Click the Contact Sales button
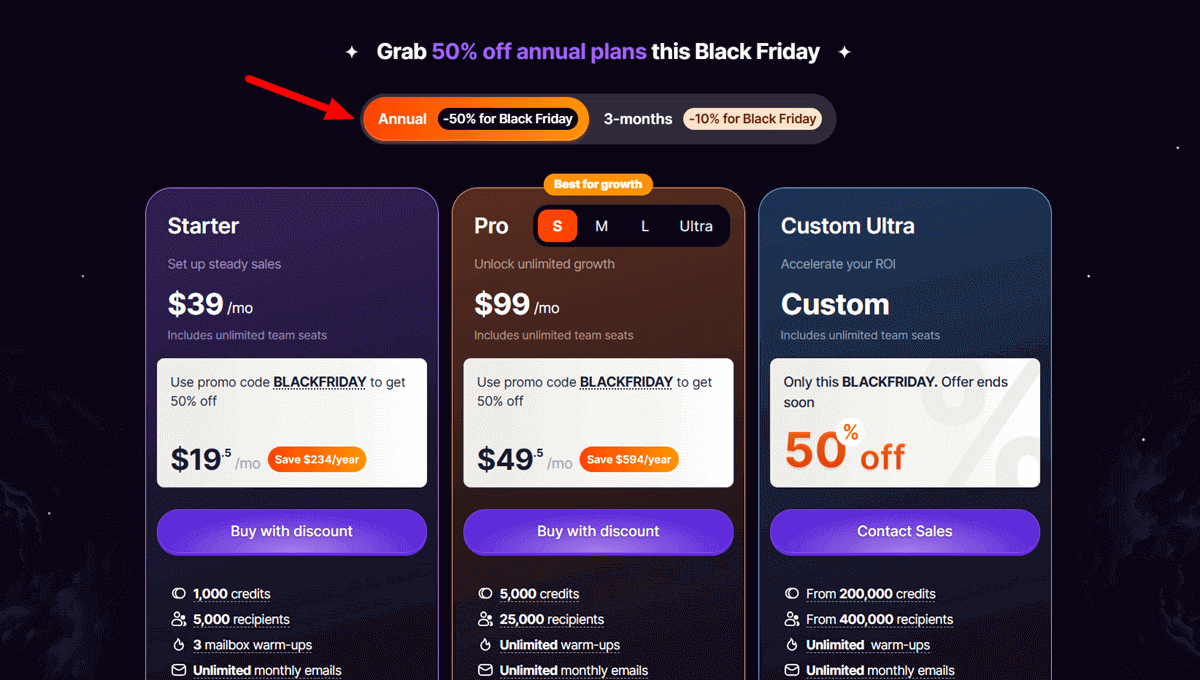 pos(904,532)
